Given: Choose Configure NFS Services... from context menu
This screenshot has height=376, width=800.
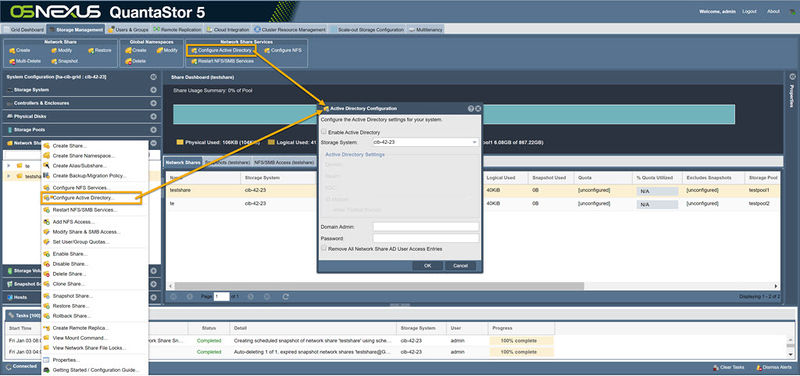Looking at the screenshot, I should click(x=82, y=188).
